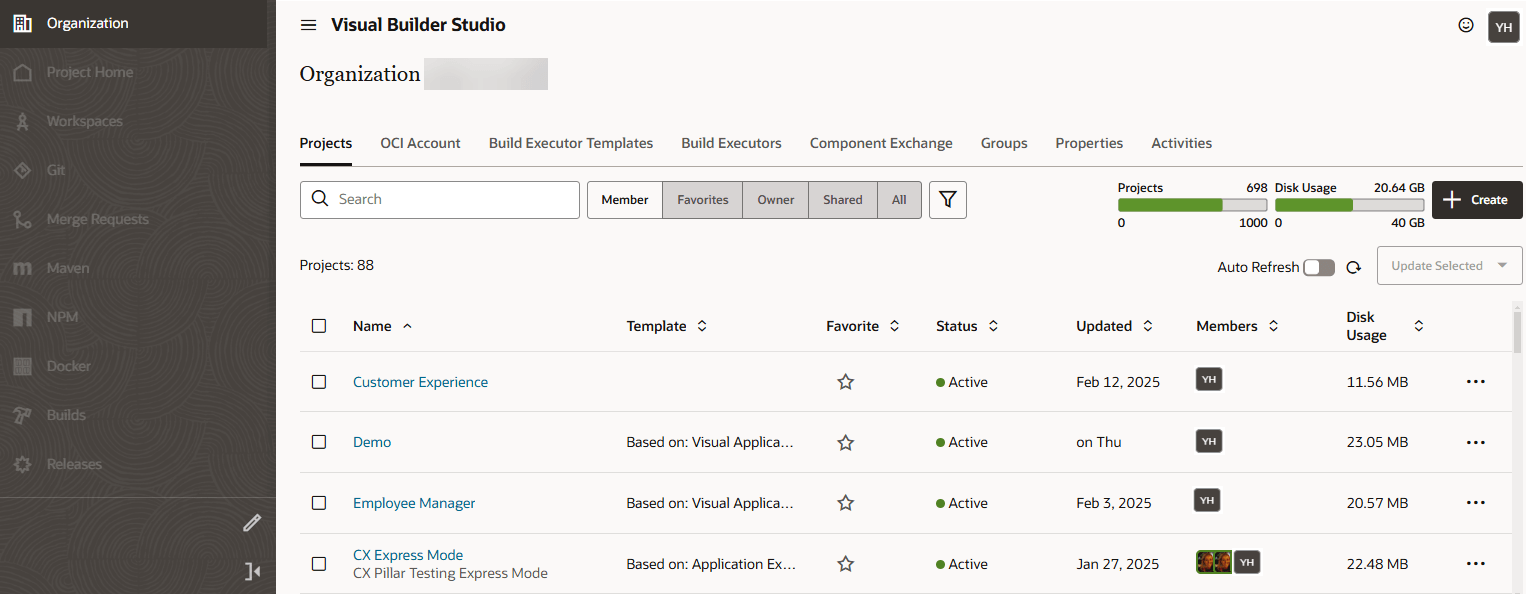Star the Customer Experience project as favorite
The width and height of the screenshot is (1526, 594).
point(845,382)
